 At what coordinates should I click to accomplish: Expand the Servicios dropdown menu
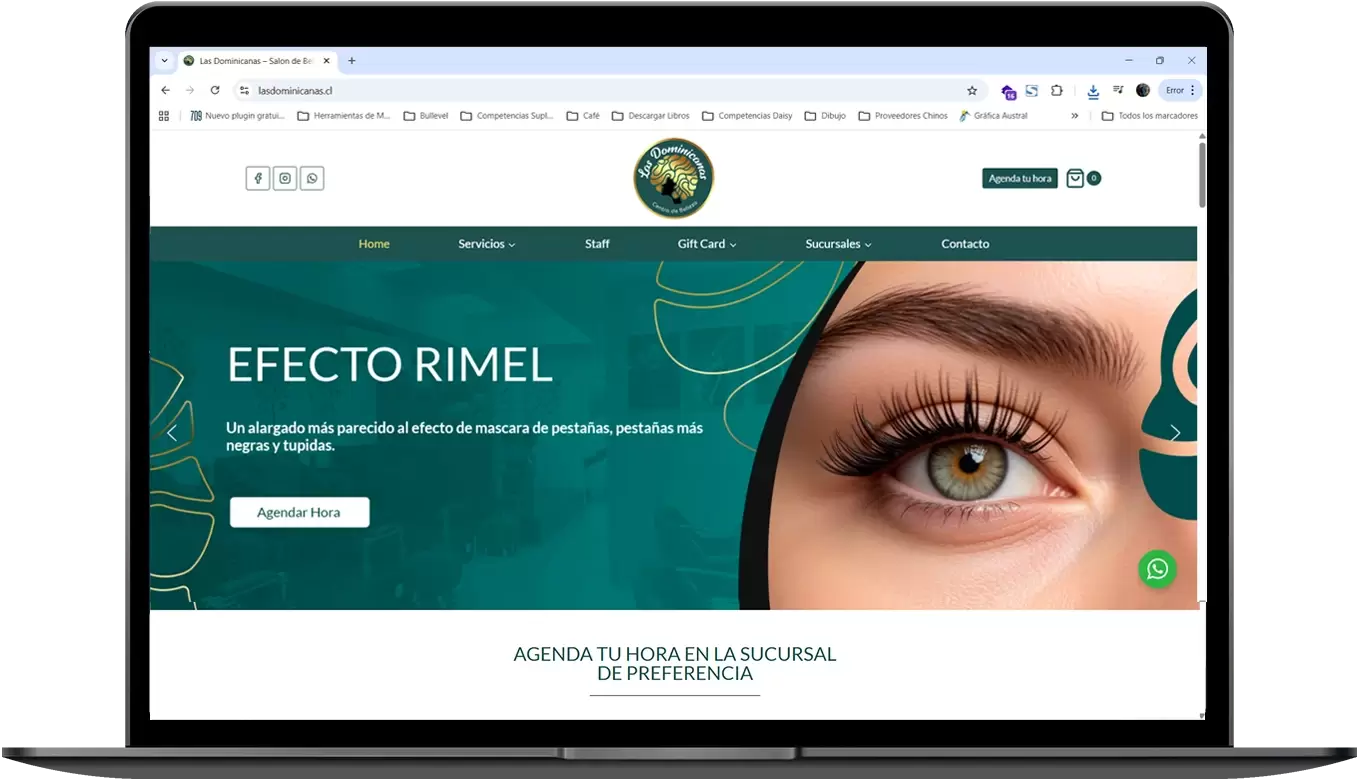click(x=486, y=244)
